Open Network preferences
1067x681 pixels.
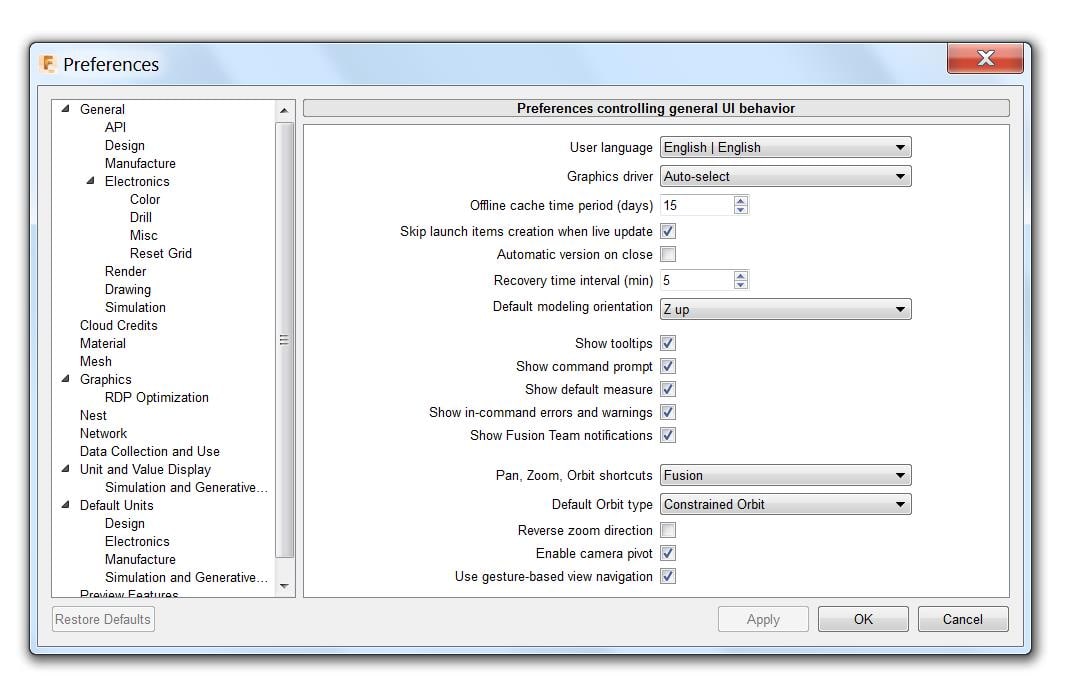click(103, 433)
